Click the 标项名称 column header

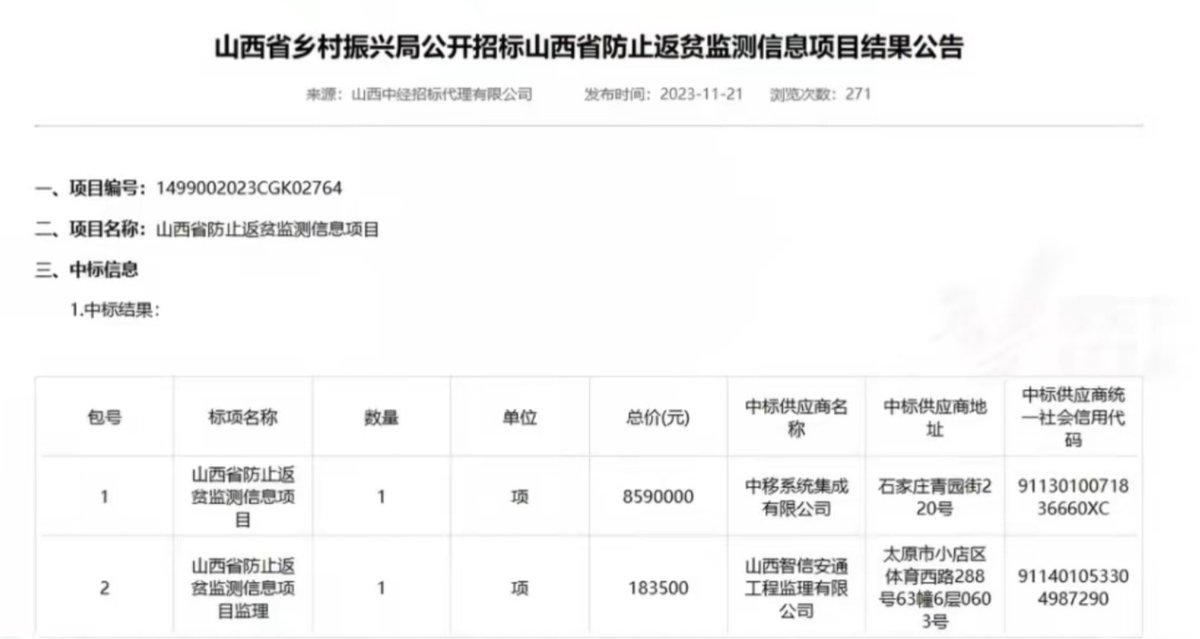(x=243, y=417)
